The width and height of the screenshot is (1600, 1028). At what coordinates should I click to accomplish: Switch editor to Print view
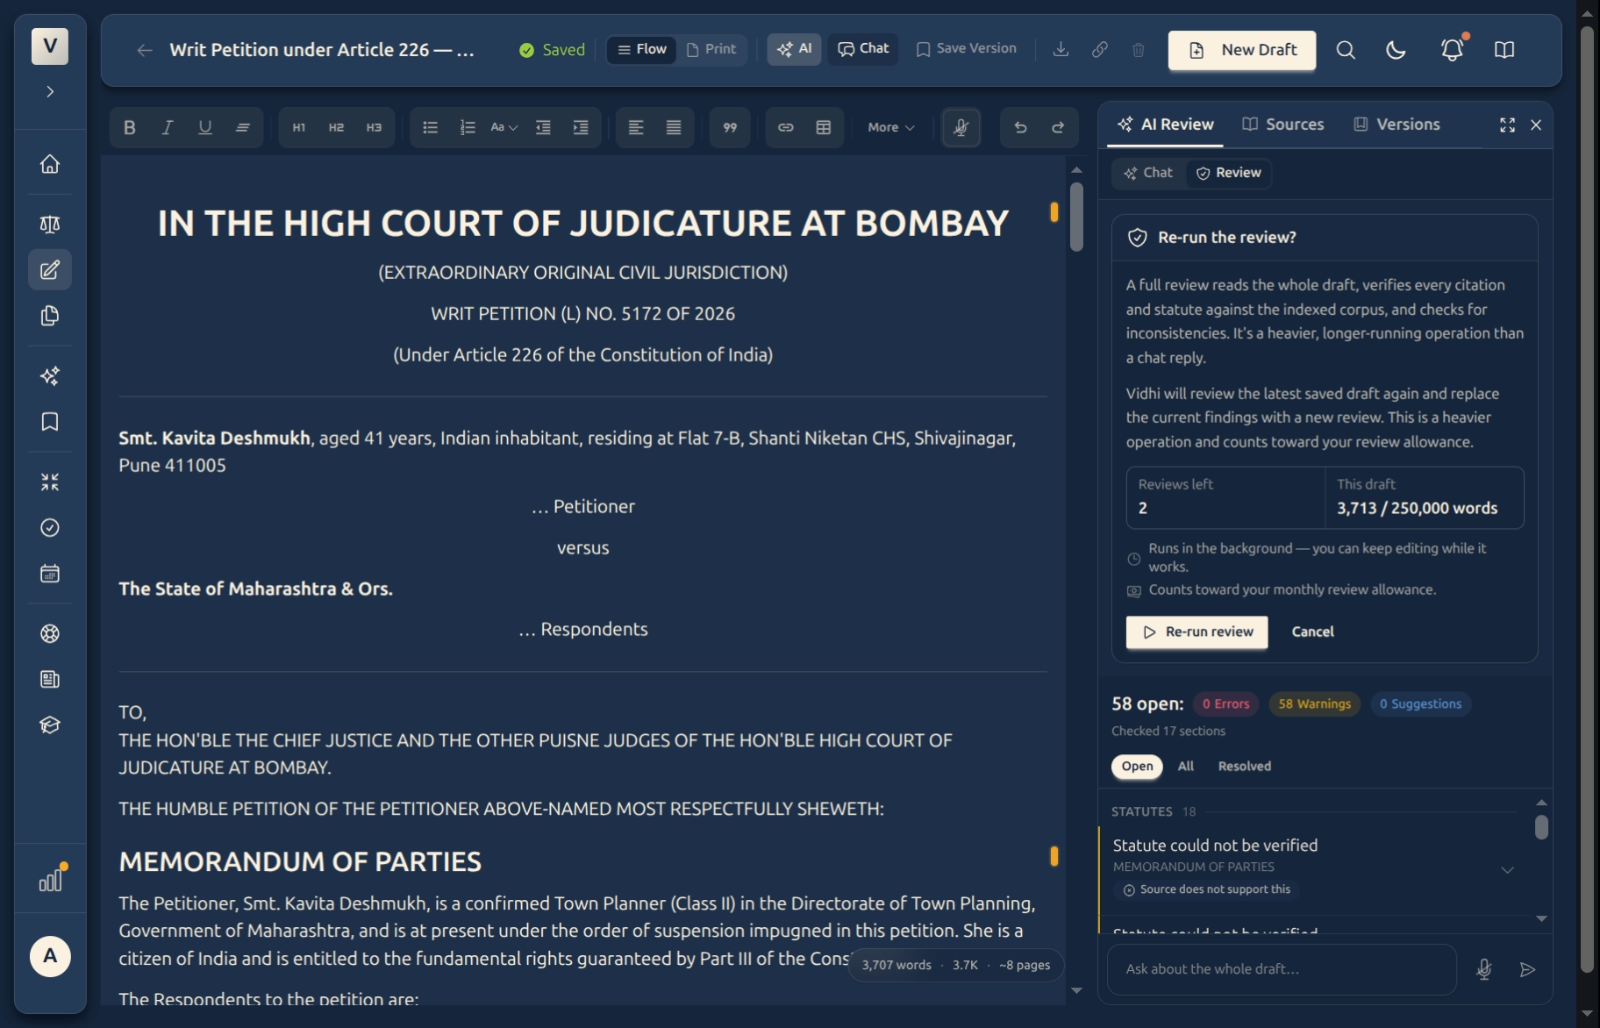point(711,49)
